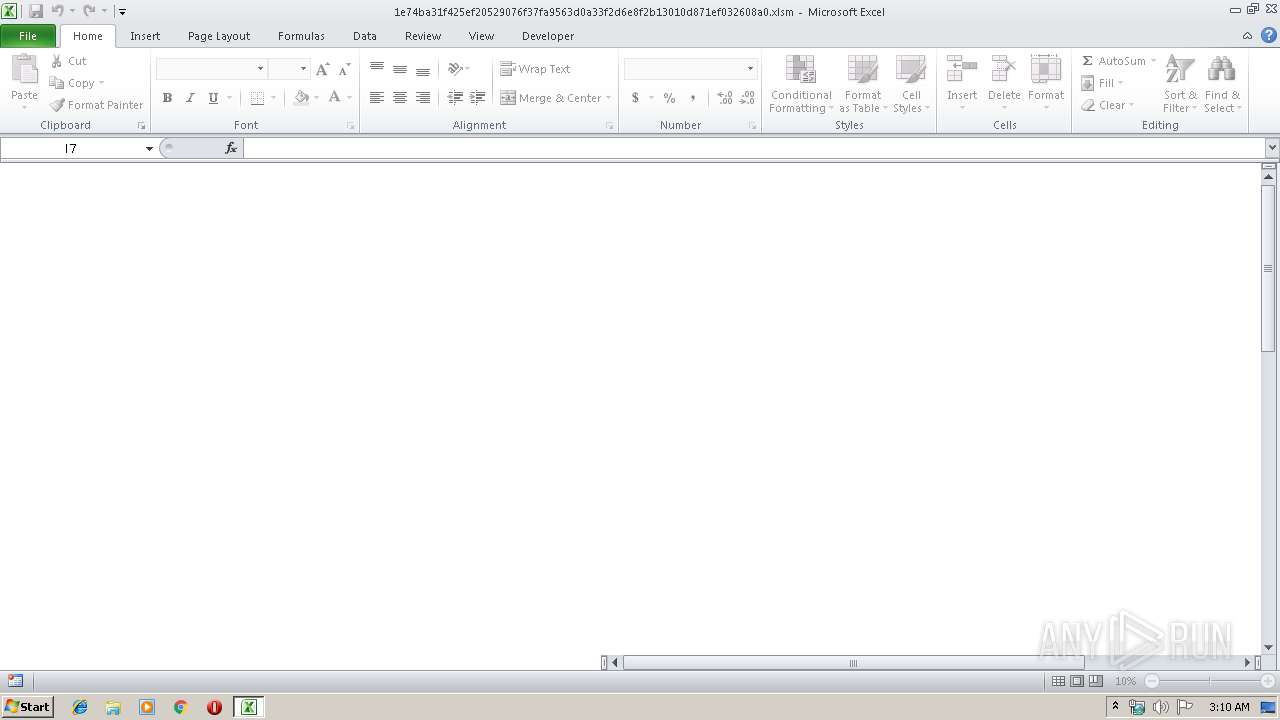The image size is (1280, 720).
Task: Click Increase Indent icon
Action: tap(478, 98)
